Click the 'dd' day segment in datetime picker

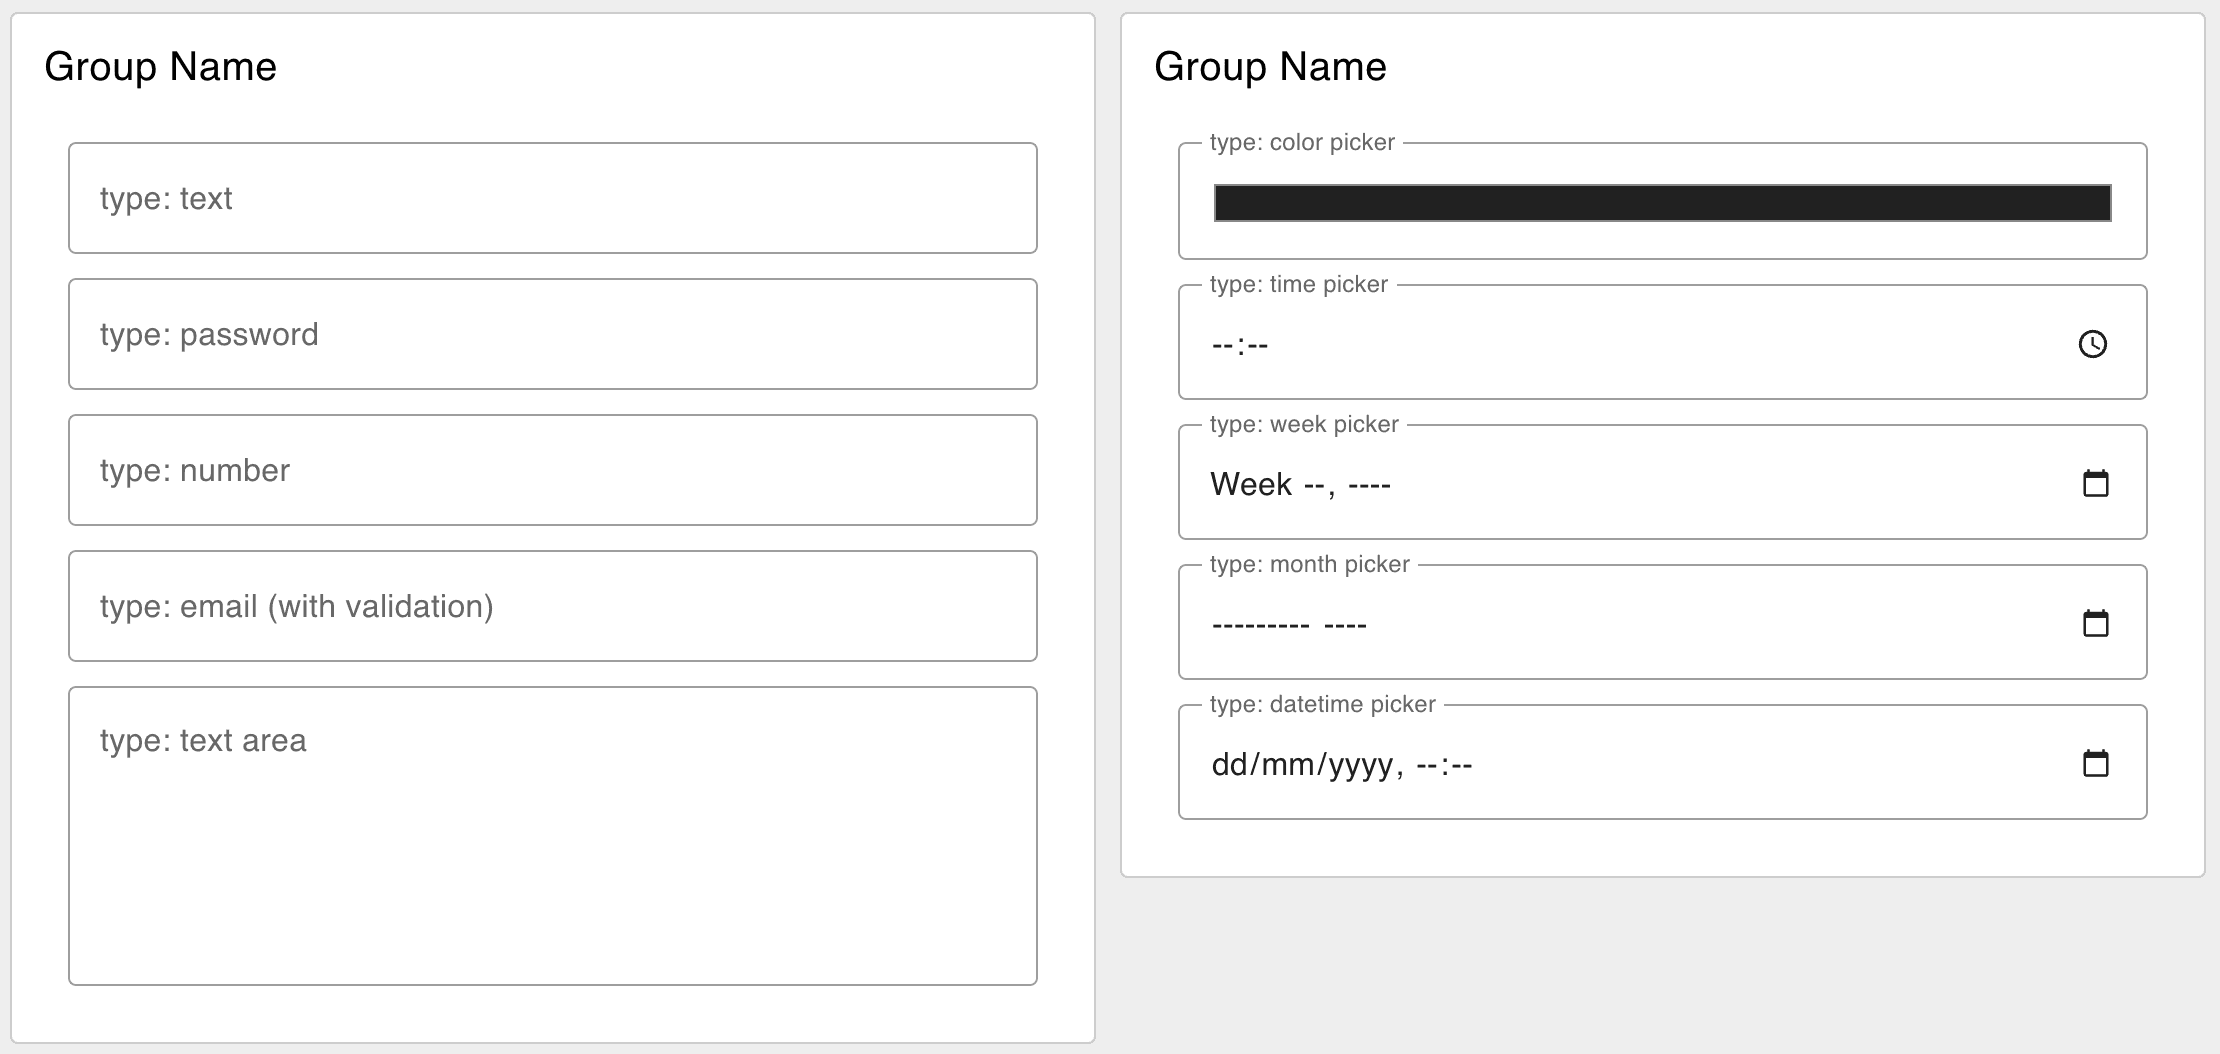(1232, 765)
